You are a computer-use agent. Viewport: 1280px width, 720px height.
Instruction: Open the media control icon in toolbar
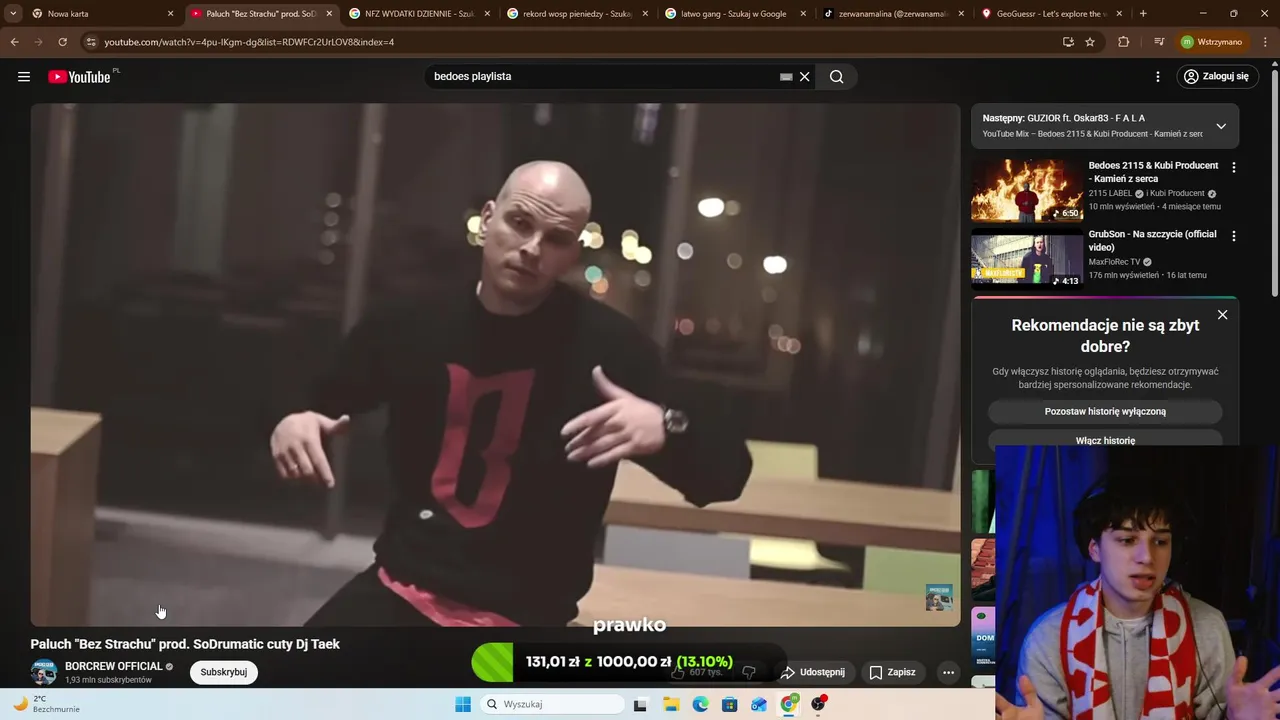tap(1159, 42)
